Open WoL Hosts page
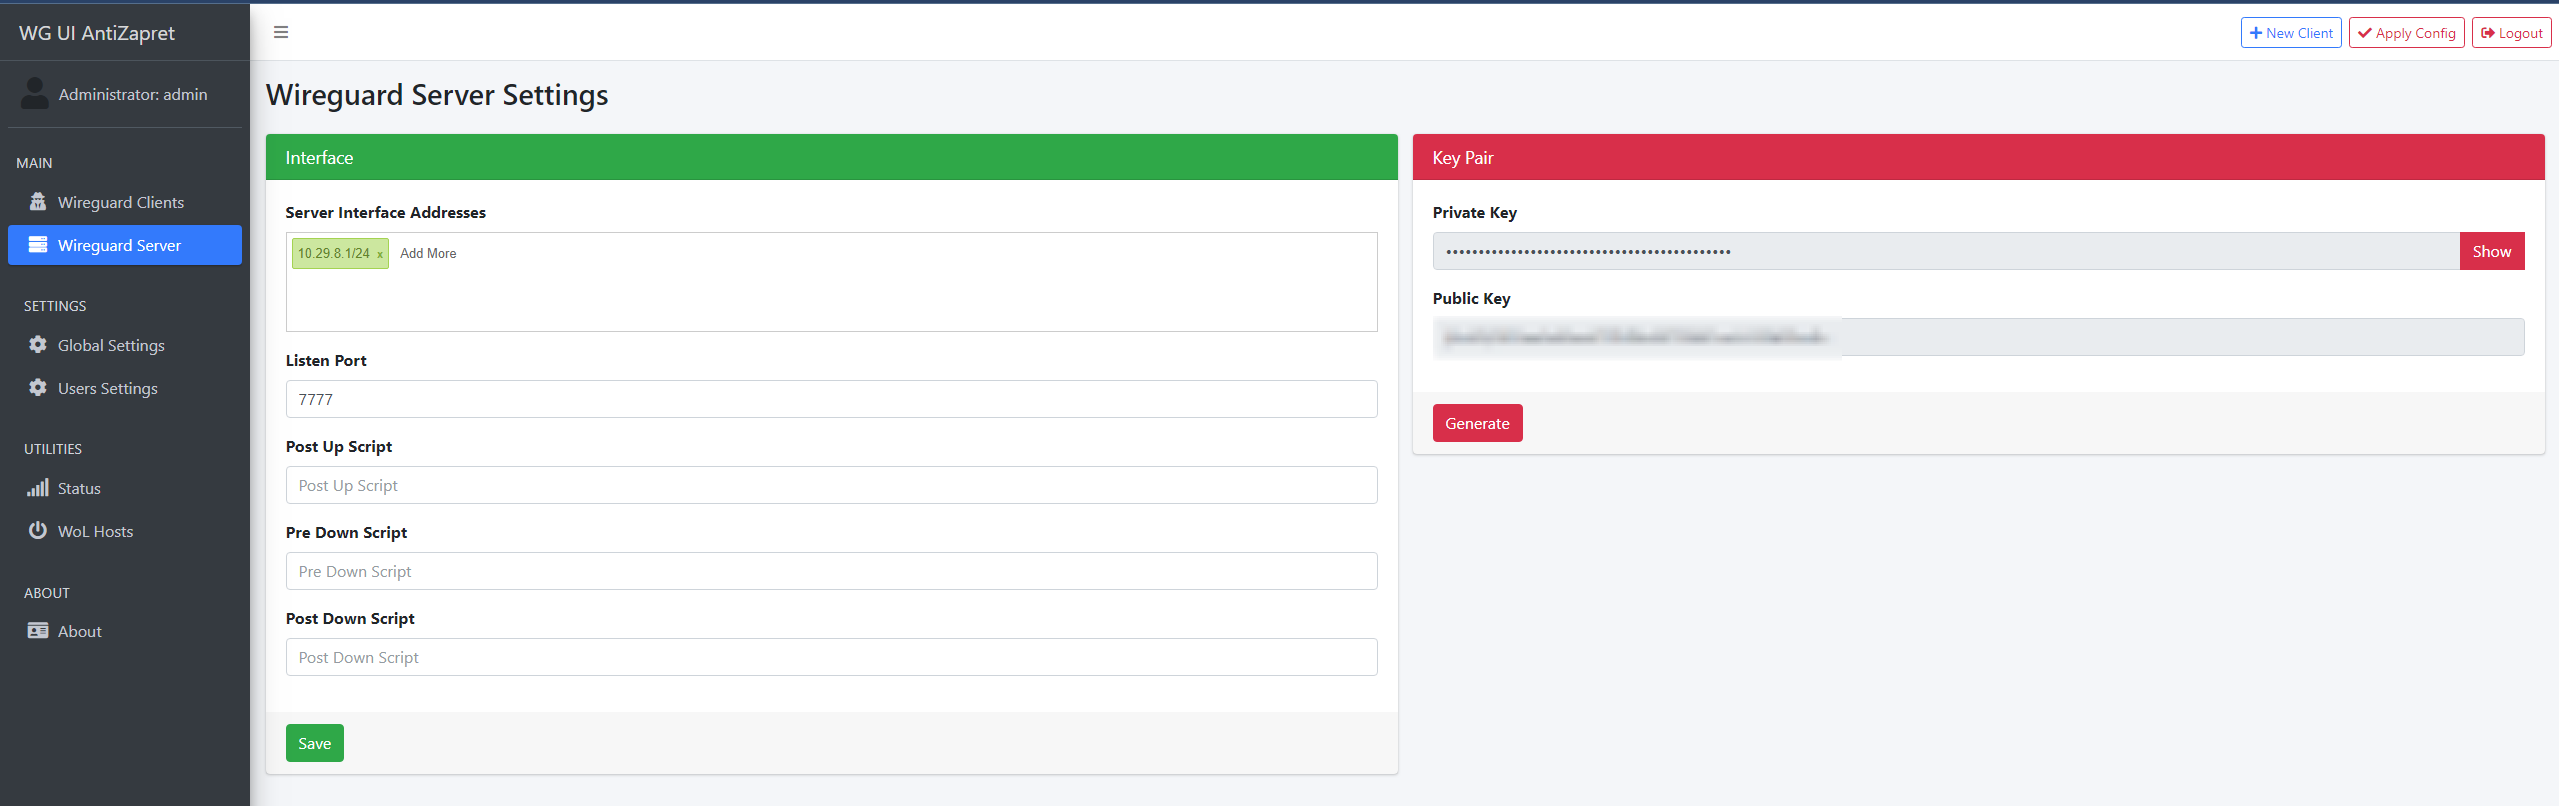Image resolution: width=2559 pixels, height=806 pixels. (125, 531)
